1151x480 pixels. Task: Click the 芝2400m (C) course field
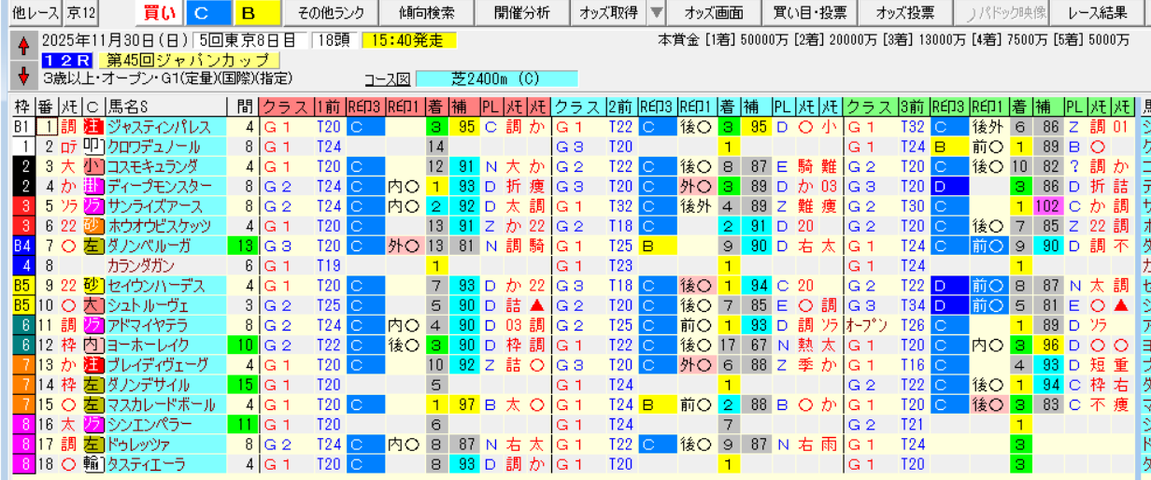pos(497,79)
